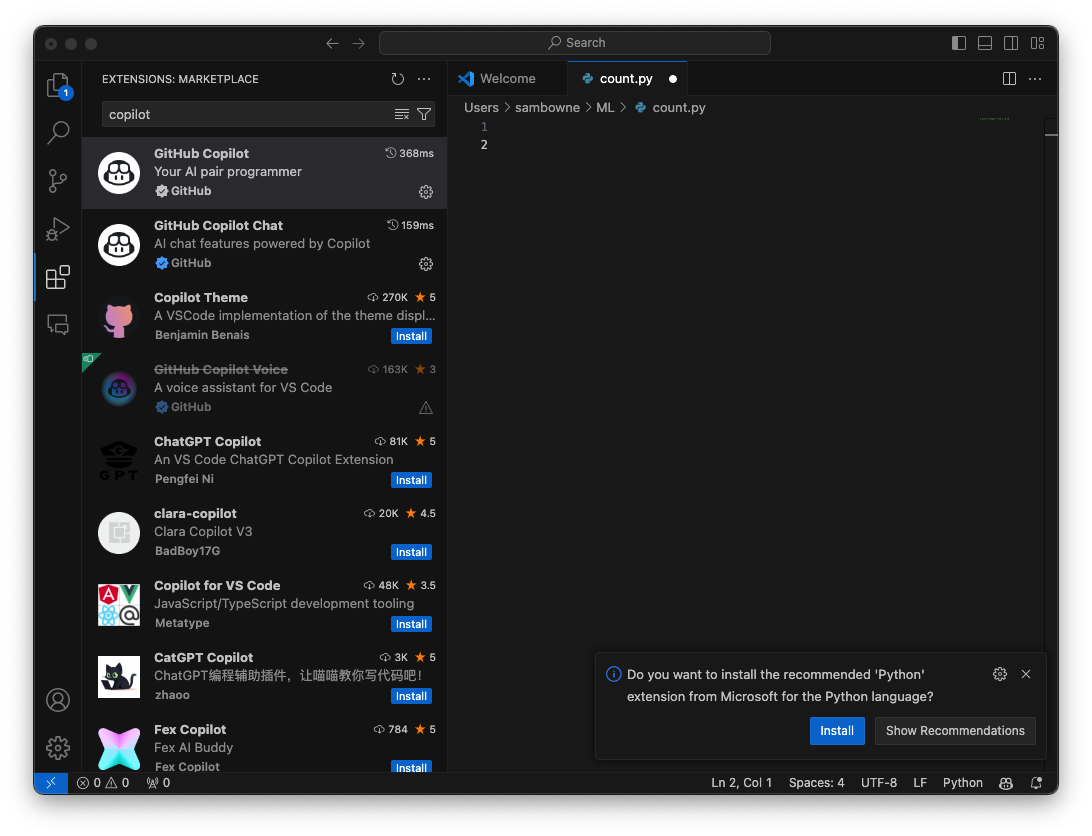Open manage gear for GitHub Copilot
1092x836 pixels.
[426, 192]
